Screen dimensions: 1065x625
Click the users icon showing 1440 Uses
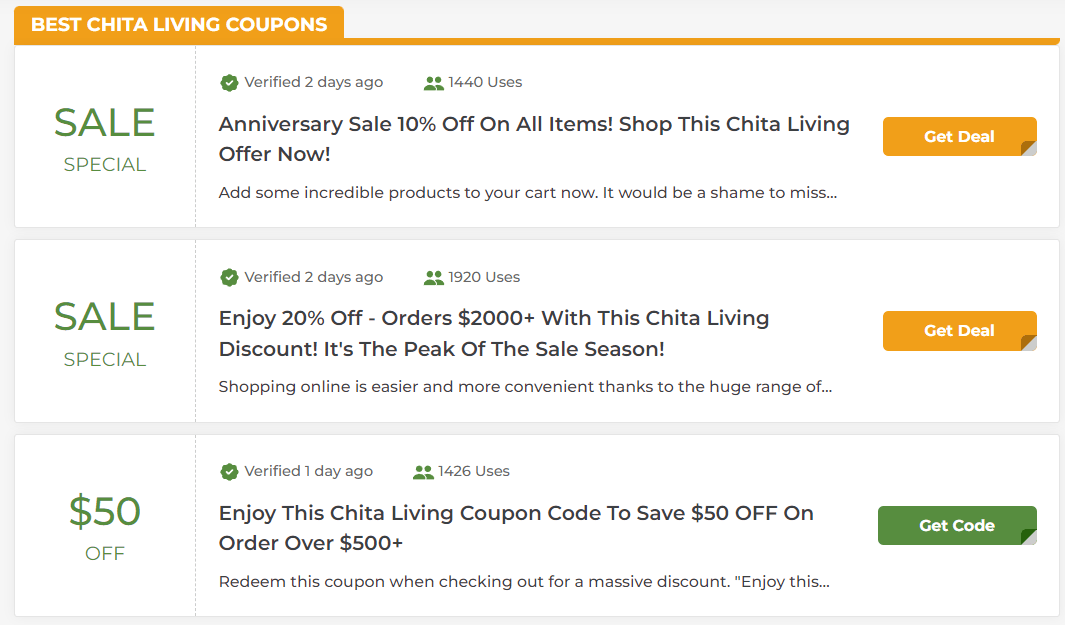click(433, 82)
